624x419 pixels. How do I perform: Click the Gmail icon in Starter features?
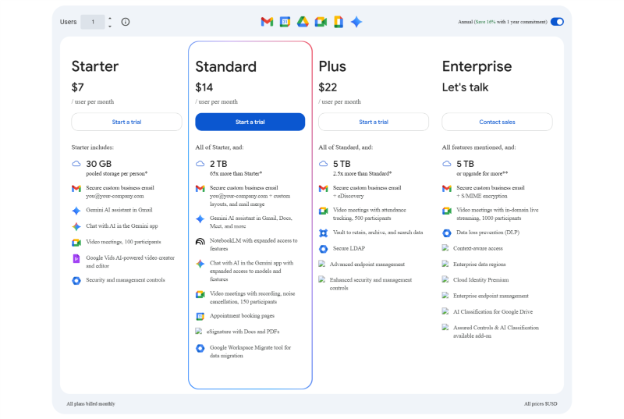[x=76, y=188]
